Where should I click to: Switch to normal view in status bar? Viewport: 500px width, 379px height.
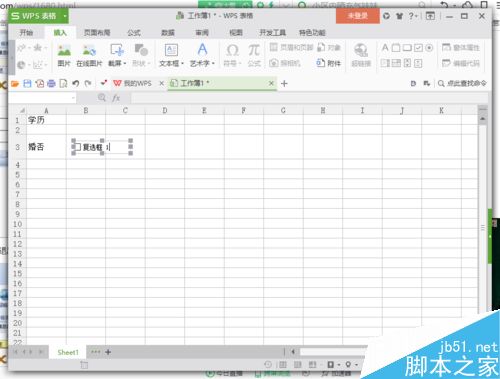[x=282, y=364]
